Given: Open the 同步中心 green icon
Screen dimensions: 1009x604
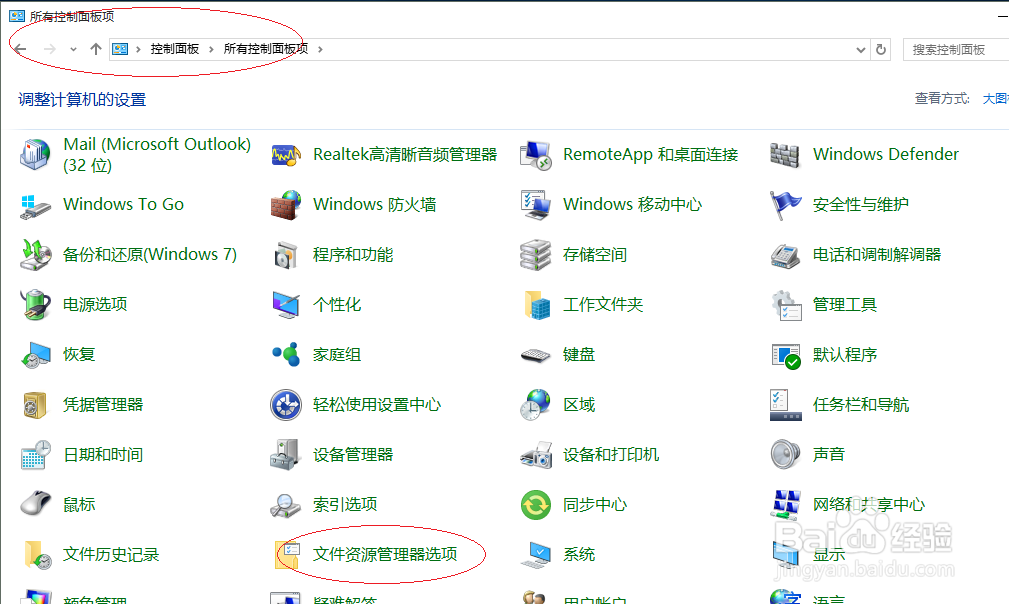Looking at the screenshot, I should pyautogui.click(x=535, y=505).
